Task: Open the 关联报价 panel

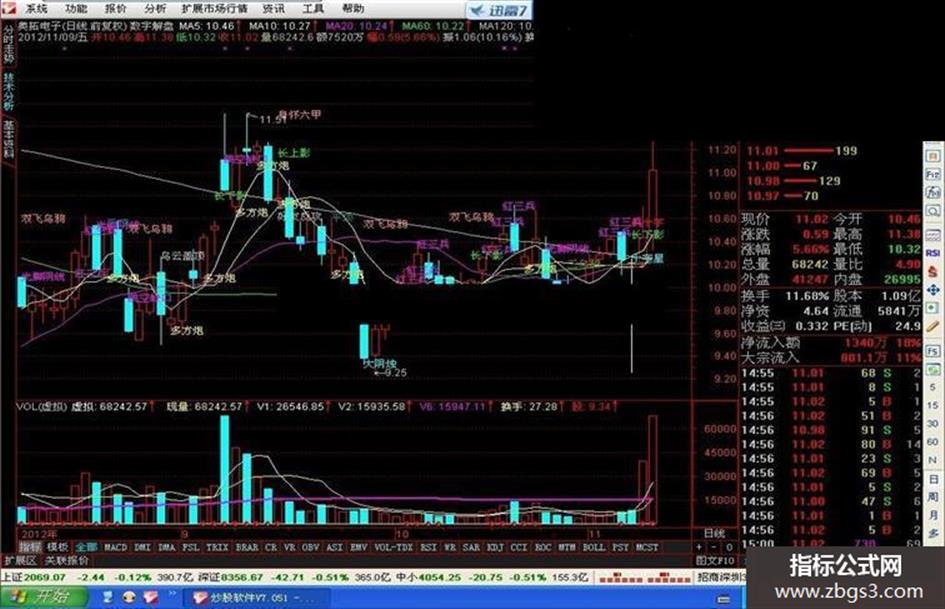Action: pyautogui.click(x=66, y=560)
